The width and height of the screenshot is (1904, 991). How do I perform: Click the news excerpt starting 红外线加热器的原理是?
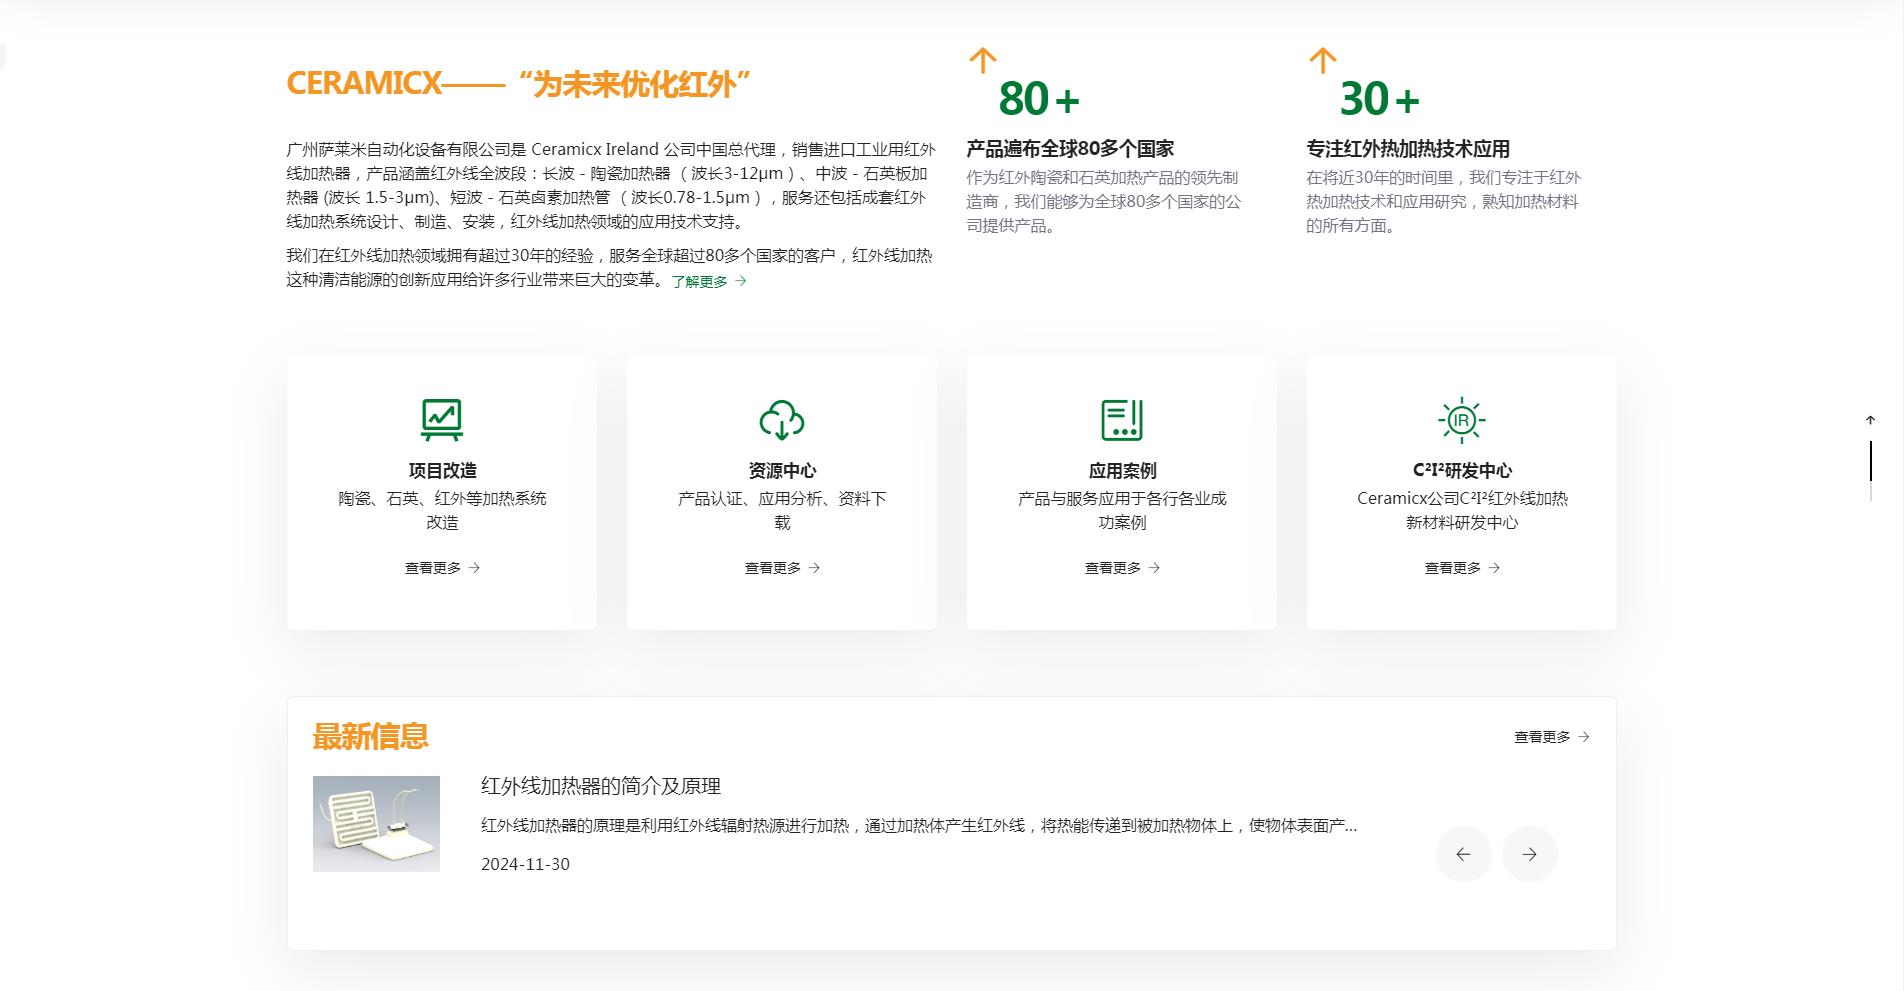pos(919,826)
